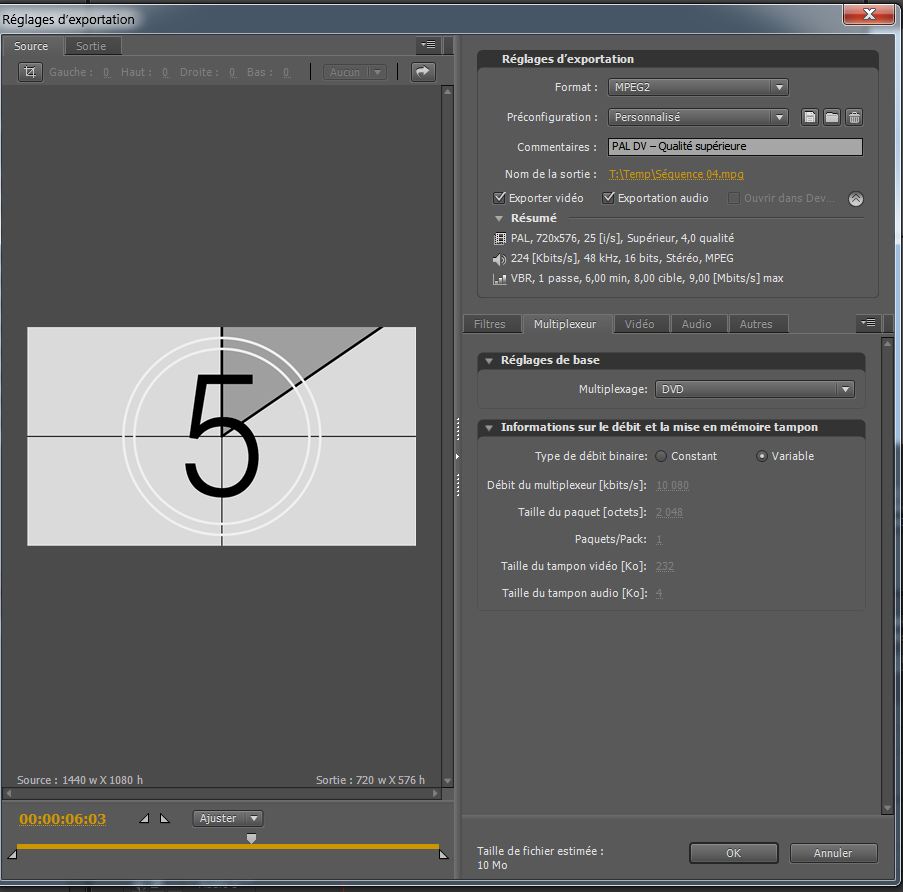The height and width of the screenshot is (892, 903).
Task: Toggle the Exportation audio checkbox
Action: click(x=608, y=198)
